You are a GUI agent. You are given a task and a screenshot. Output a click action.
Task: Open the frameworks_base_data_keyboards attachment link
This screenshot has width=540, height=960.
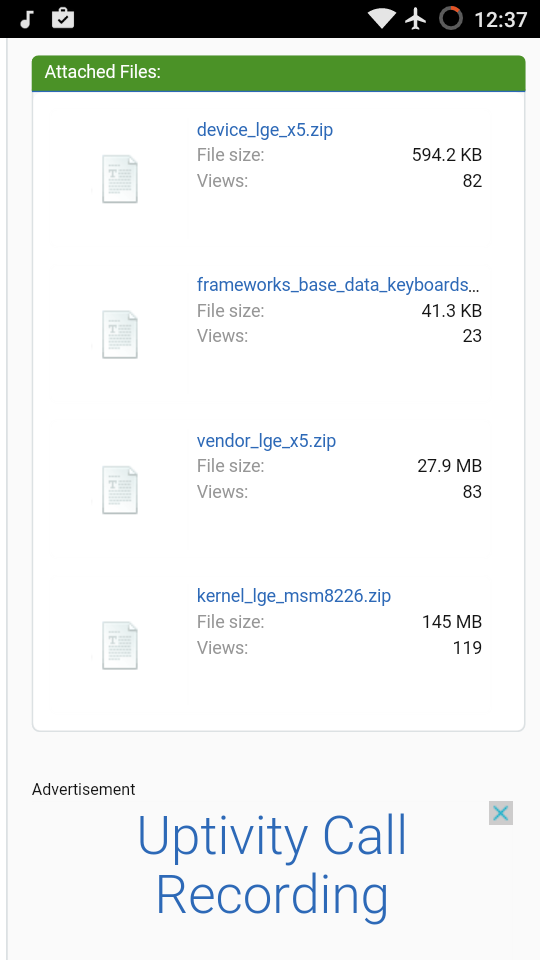coord(338,285)
